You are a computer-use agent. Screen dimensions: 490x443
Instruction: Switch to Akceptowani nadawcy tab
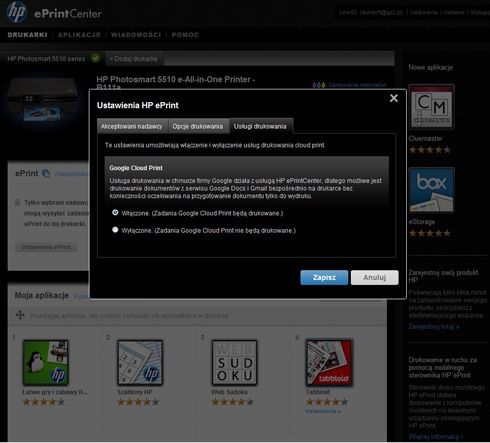(x=132, y=126)
